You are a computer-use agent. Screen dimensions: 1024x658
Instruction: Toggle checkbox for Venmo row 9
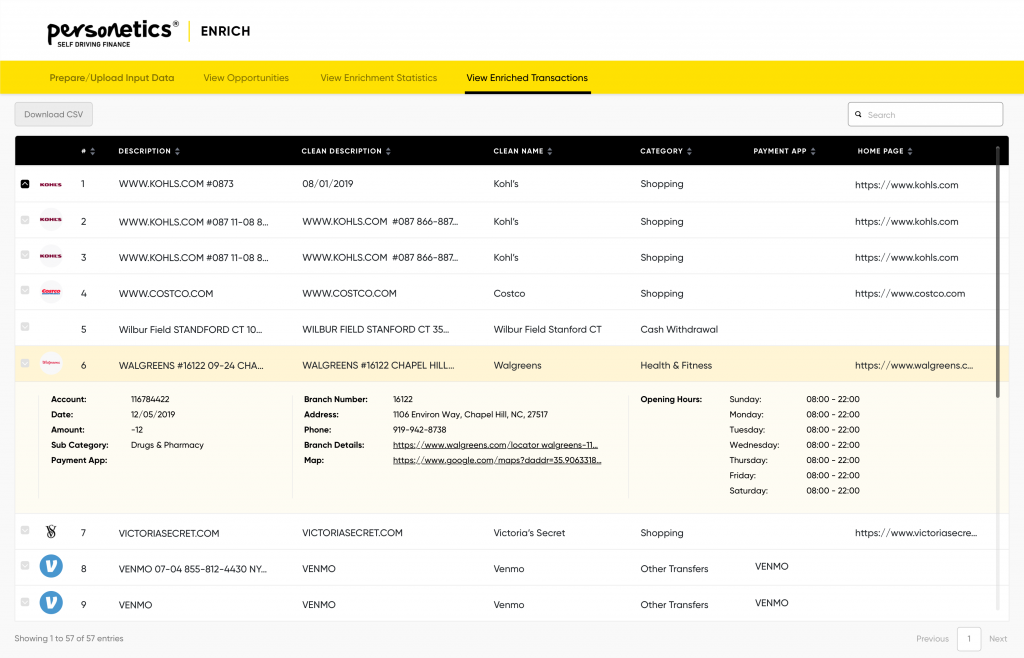25,602
